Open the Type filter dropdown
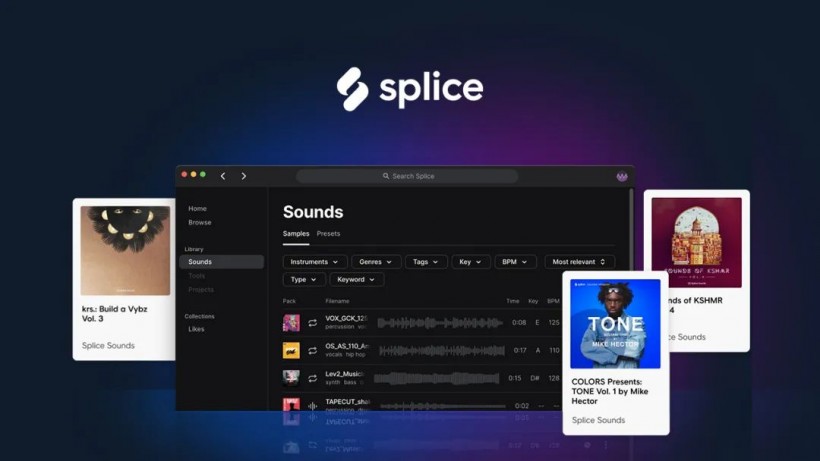Image resolution: width=820 pixels, height=461 pixels. 304,280
